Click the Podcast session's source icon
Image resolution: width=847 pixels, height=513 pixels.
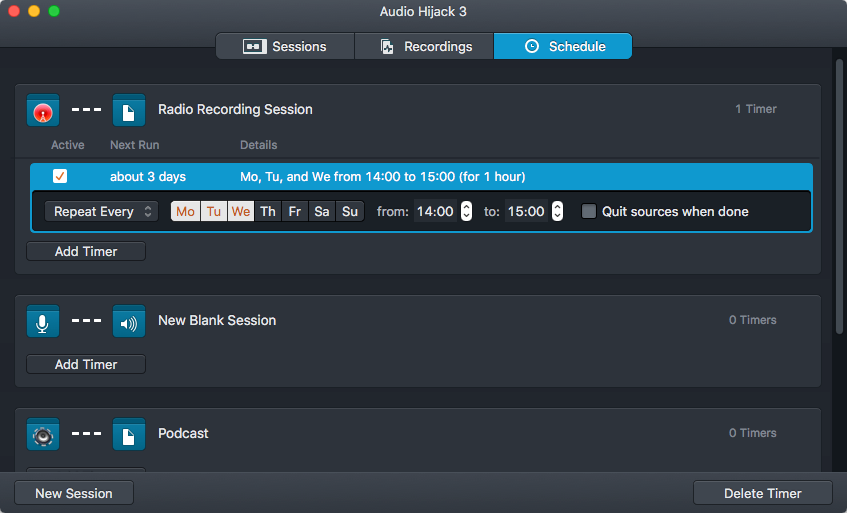pyautogui.click(x=43, y=434)
